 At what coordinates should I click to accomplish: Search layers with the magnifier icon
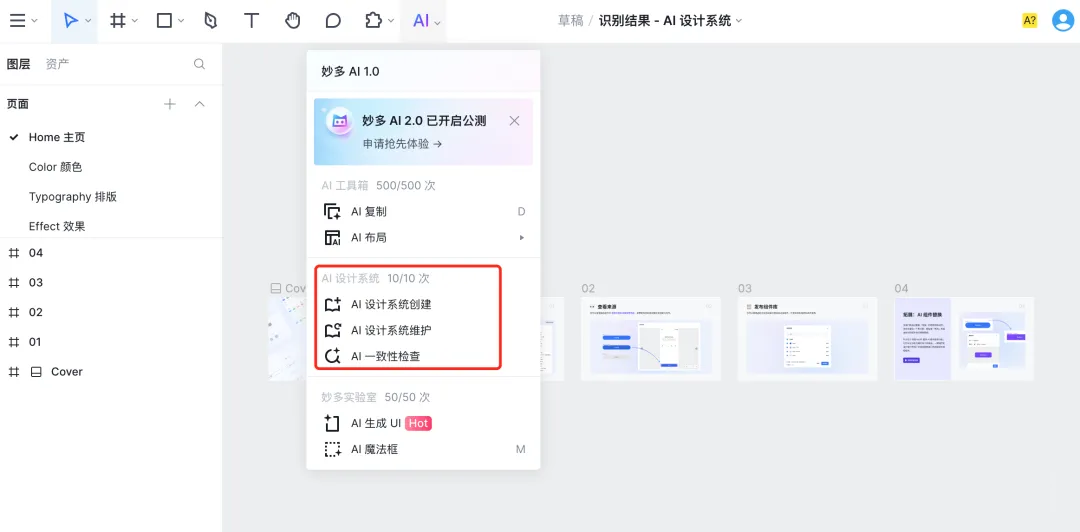[x=199, y=64]
